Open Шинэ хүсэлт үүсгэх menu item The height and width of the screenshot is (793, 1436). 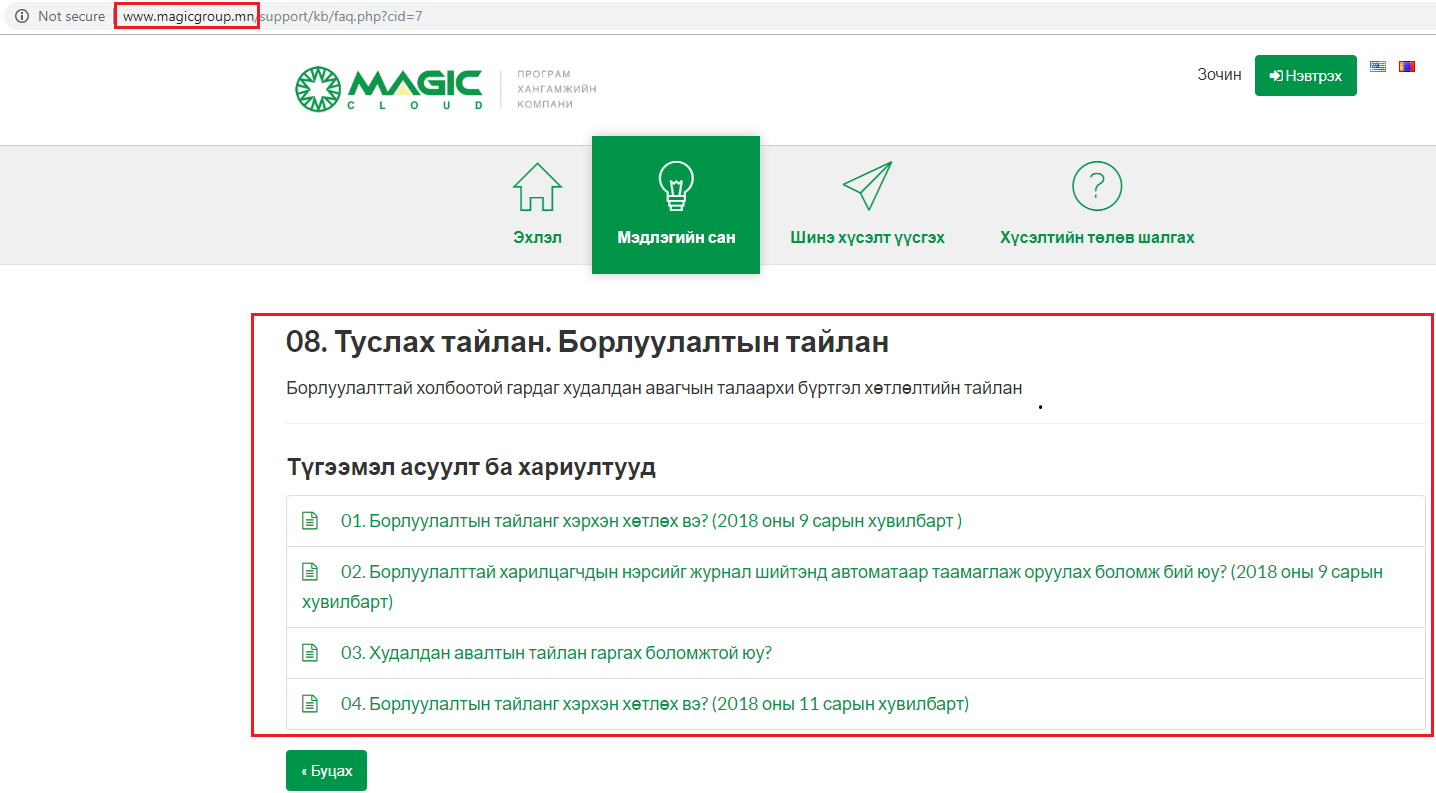(x=866, y=238)
